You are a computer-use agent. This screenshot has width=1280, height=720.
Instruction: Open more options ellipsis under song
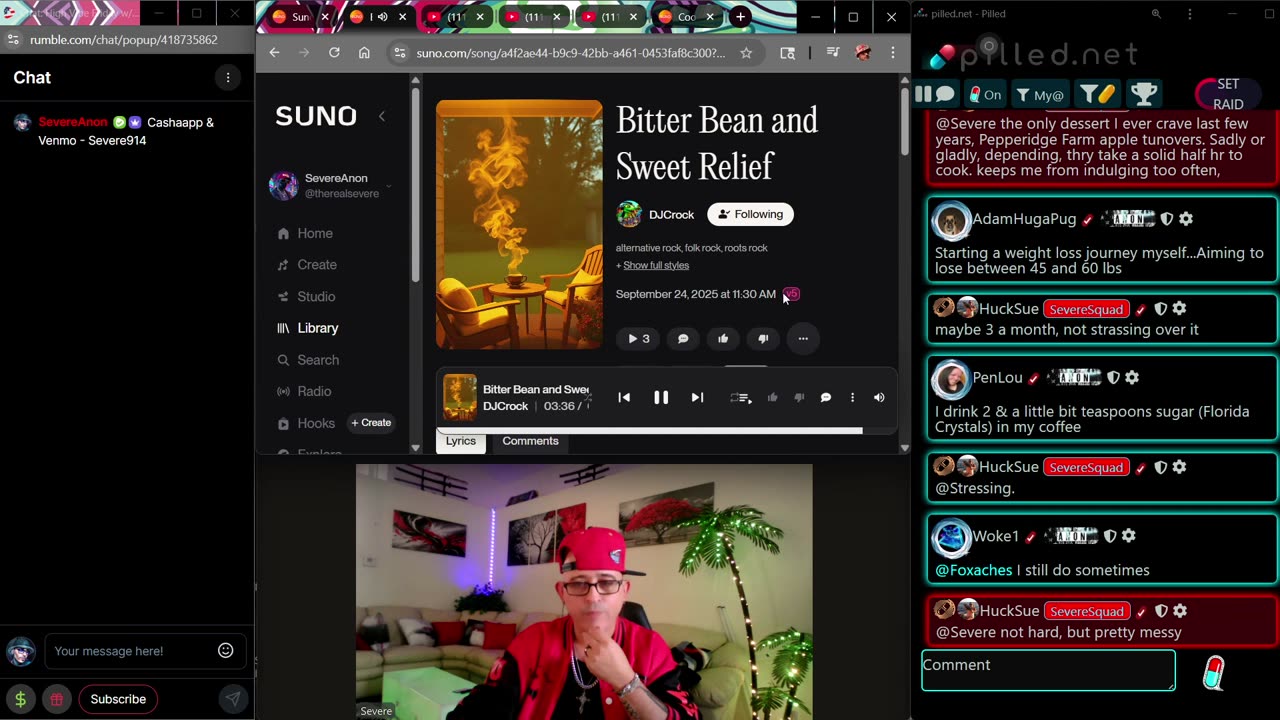[x=803, y=338]
